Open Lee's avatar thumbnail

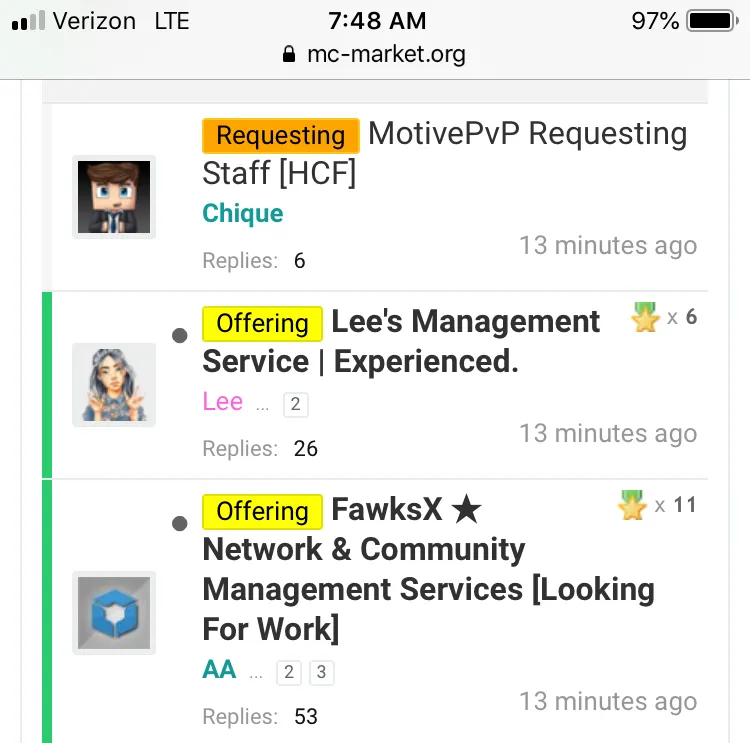(x=114, y=385)
